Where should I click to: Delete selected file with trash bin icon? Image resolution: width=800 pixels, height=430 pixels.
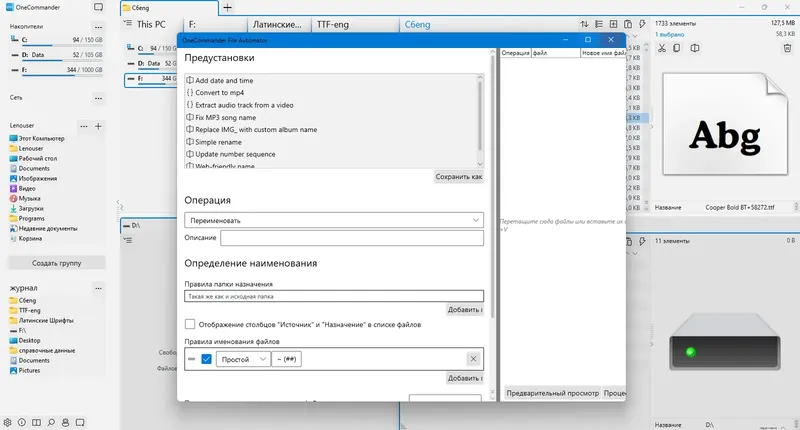click(787, 48)
